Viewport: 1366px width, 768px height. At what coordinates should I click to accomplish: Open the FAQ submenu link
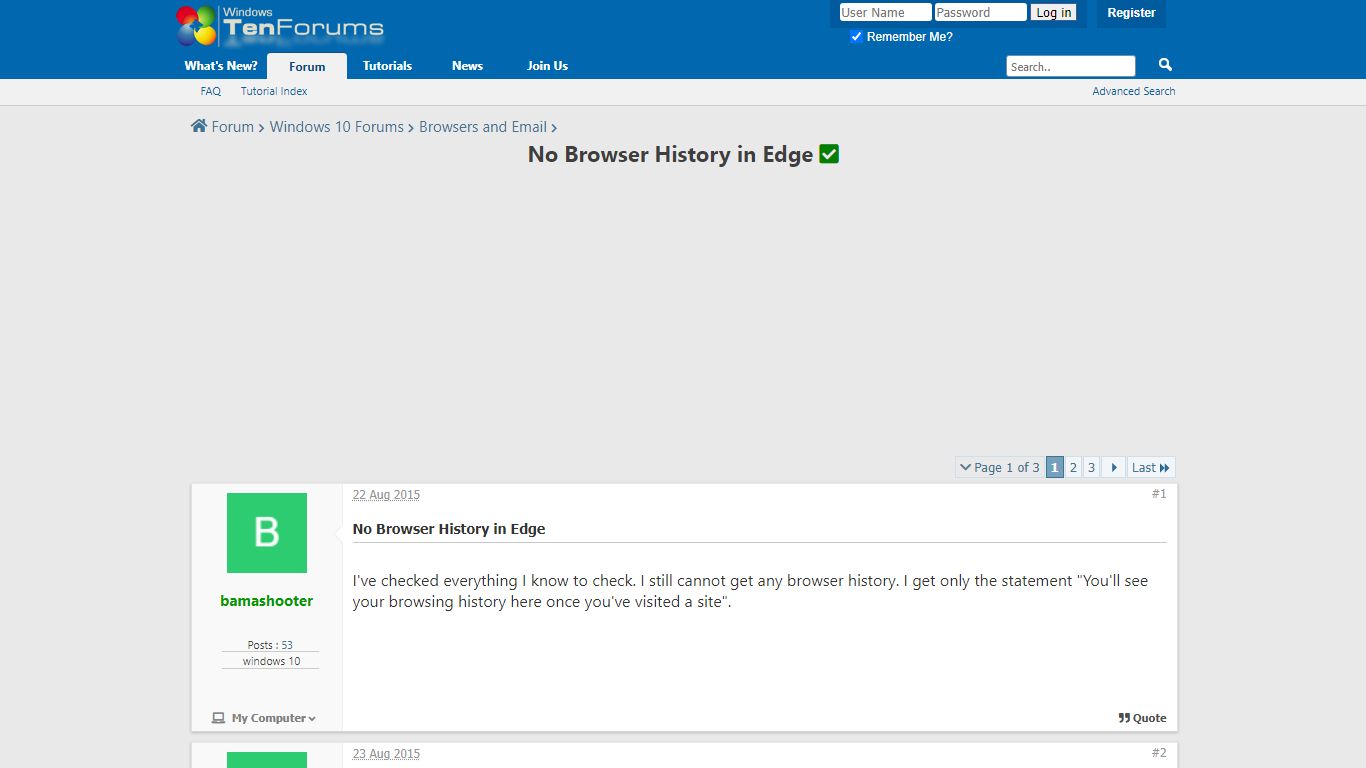pyautogui.click(x=210, y=91)
